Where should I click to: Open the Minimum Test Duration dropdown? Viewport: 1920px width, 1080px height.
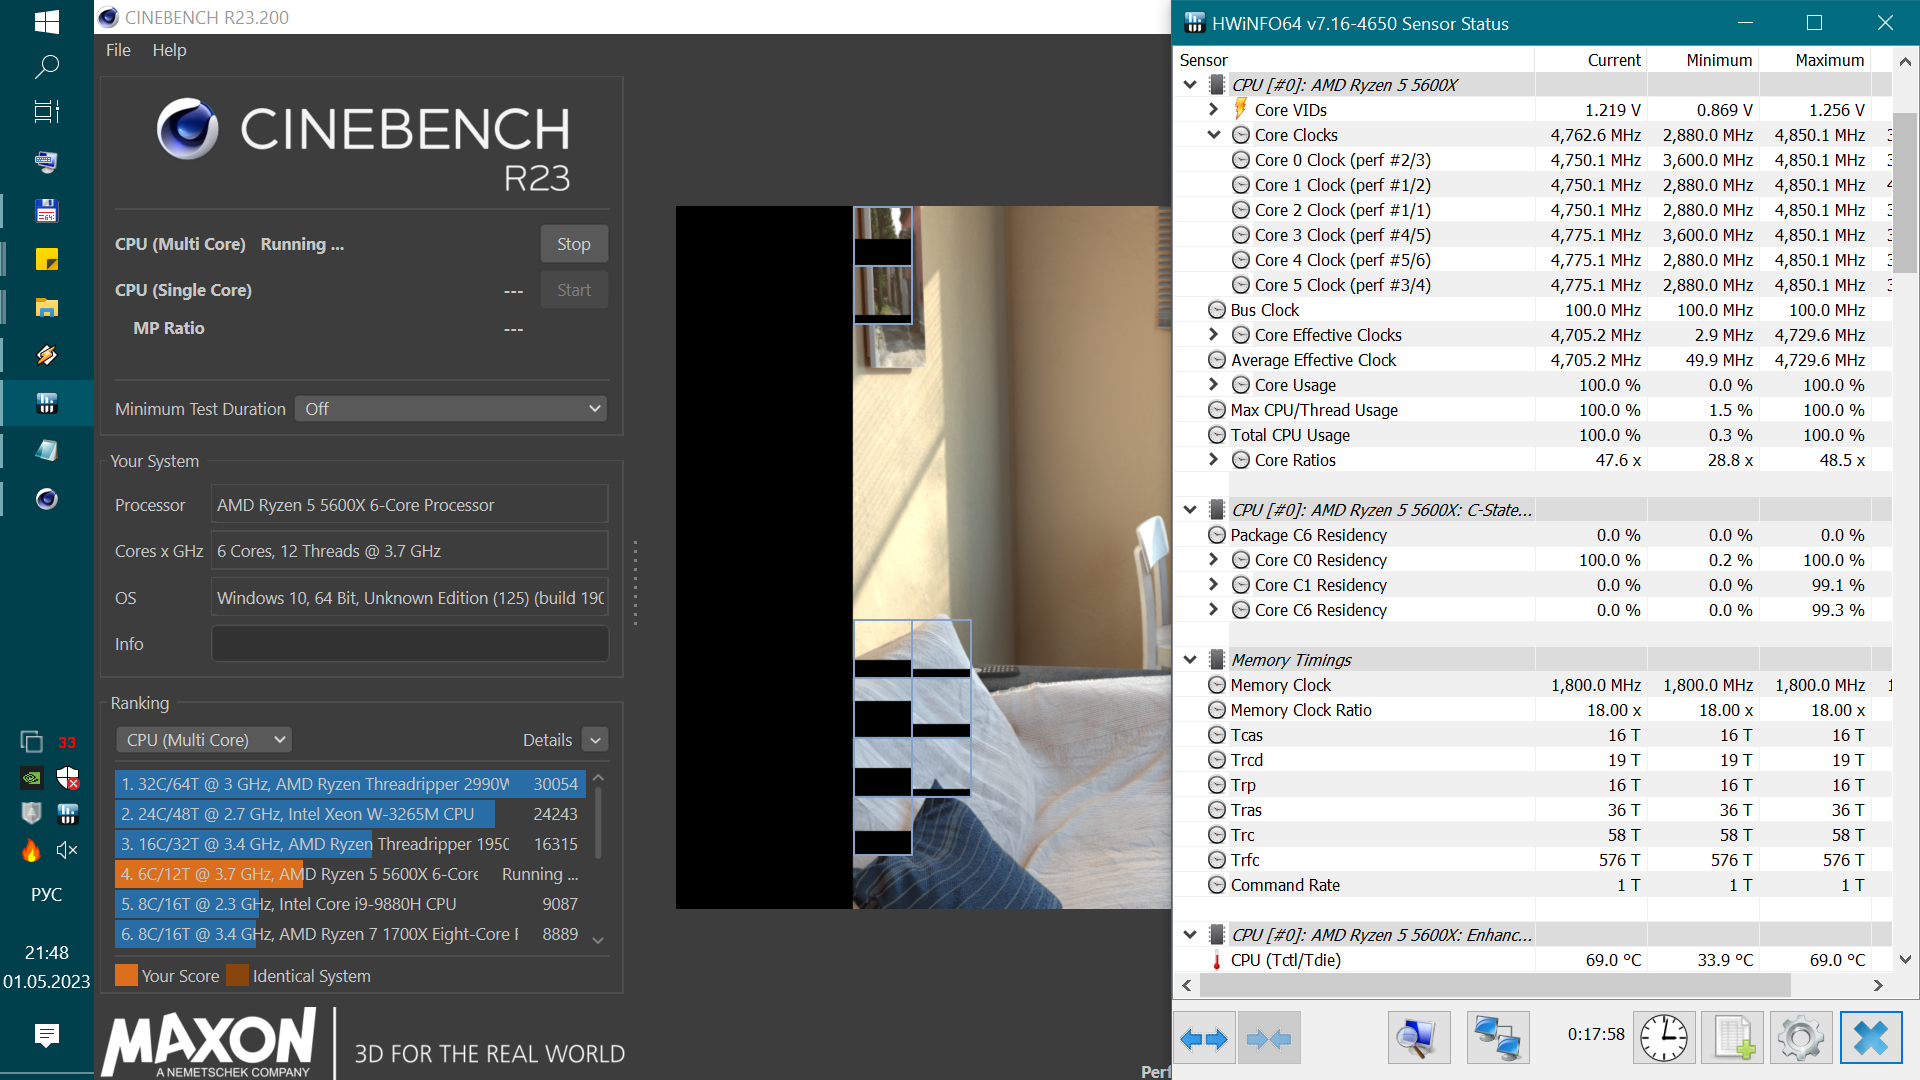pyautogui.click(x=452, y=409)
